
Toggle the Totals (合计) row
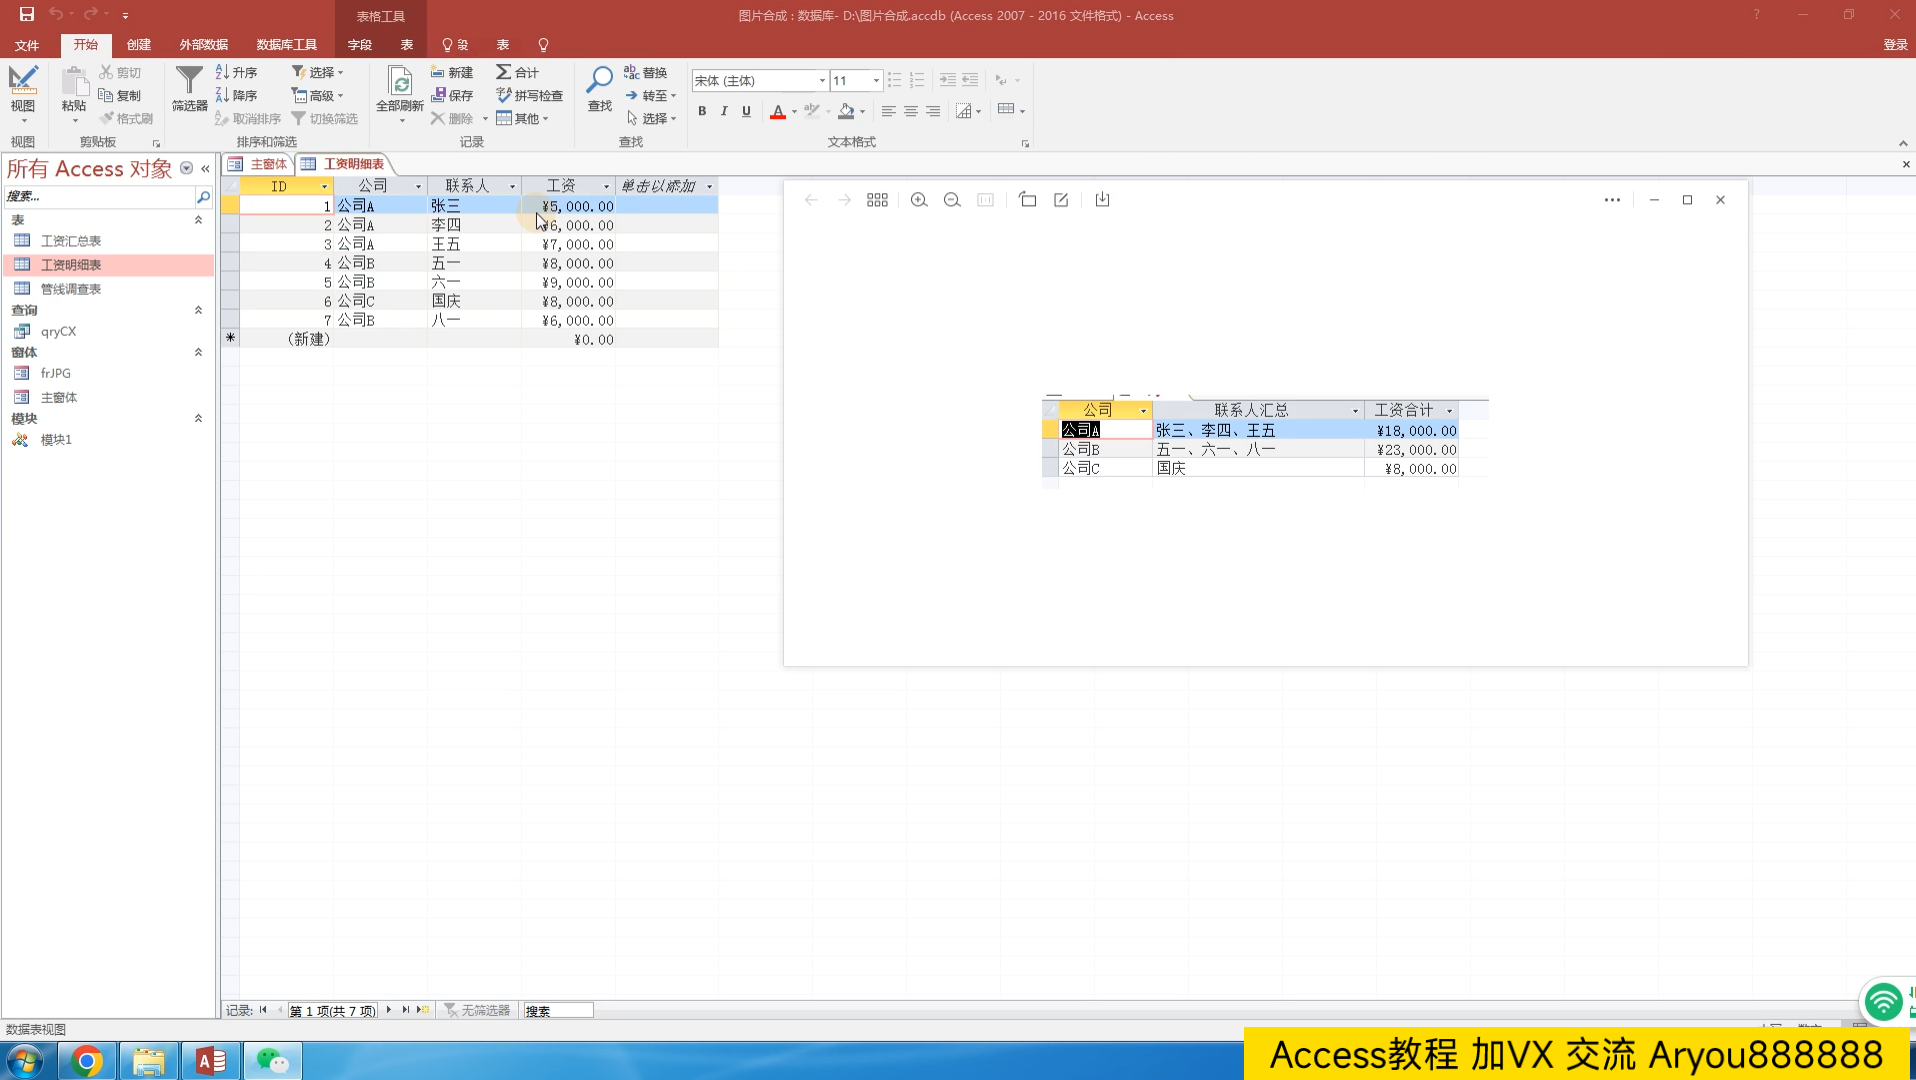pos(518,72)
